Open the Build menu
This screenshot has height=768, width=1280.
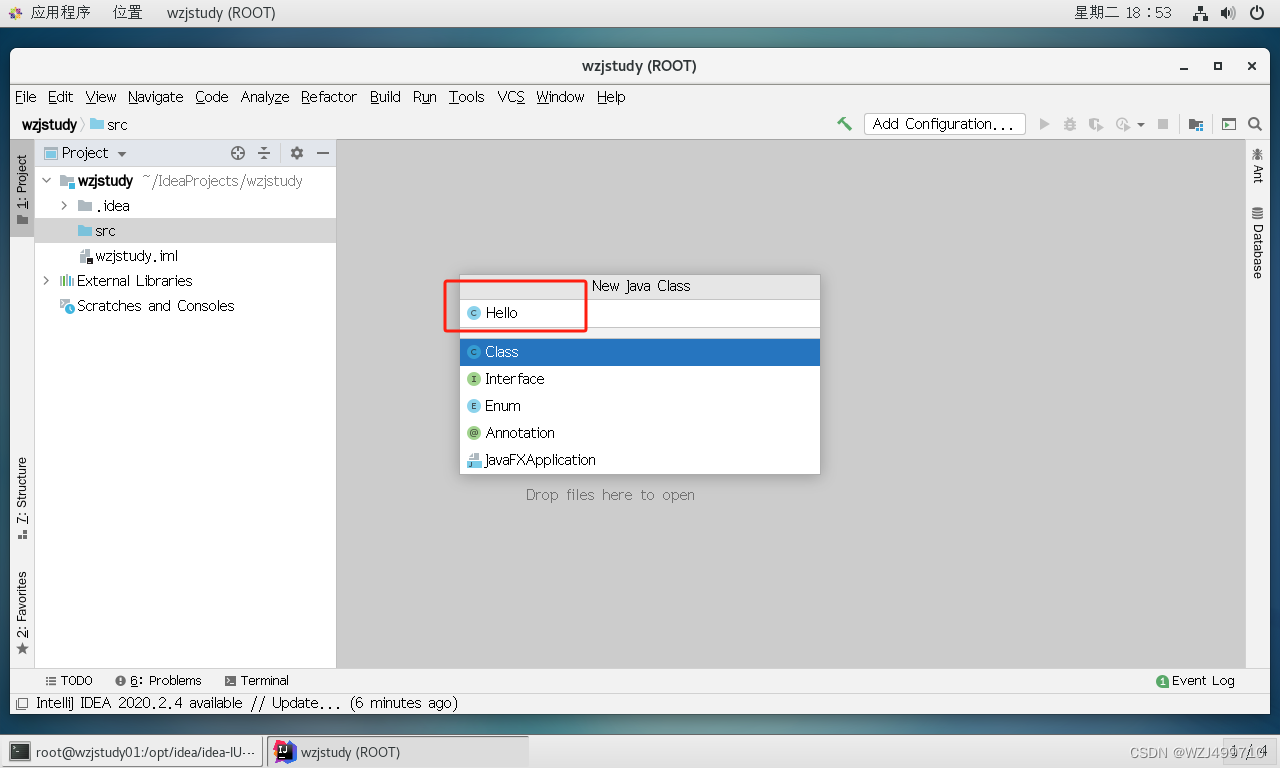385,97
